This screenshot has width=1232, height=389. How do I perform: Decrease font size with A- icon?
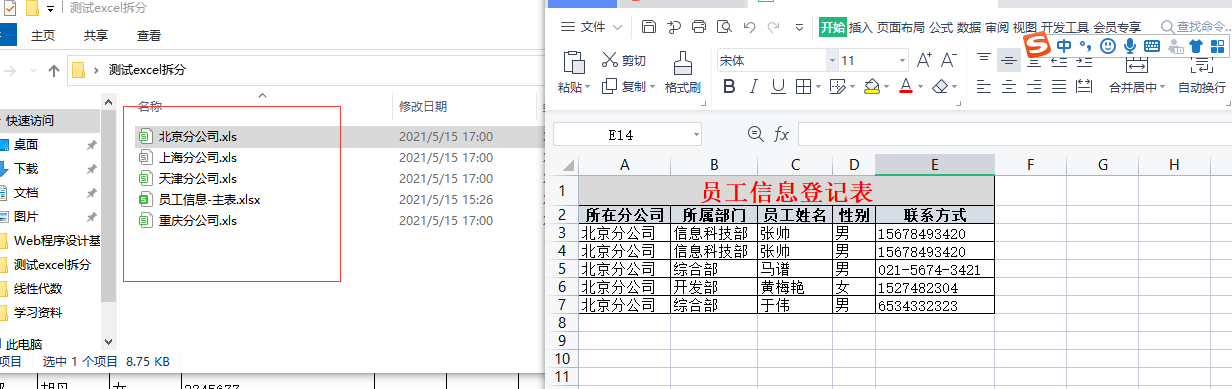coord(950,60)
